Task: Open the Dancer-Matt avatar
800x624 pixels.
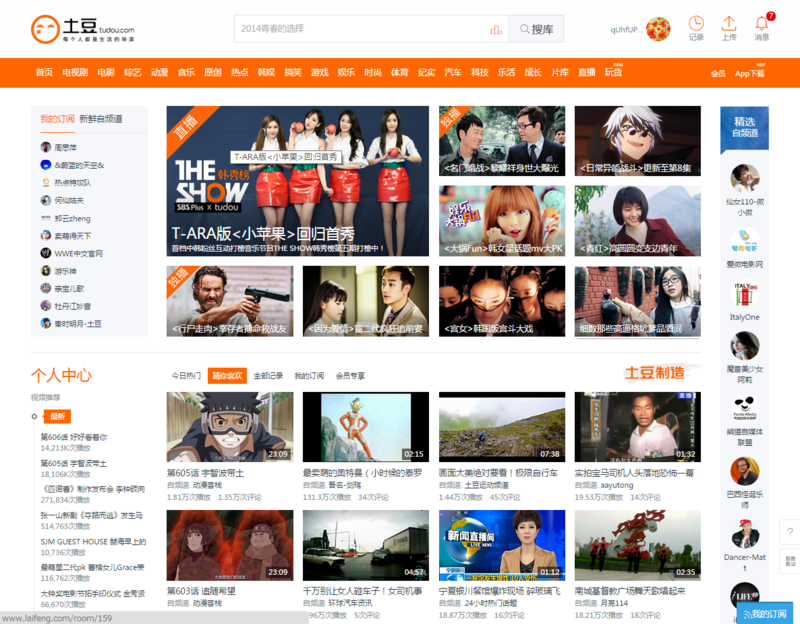Action: 745,534
